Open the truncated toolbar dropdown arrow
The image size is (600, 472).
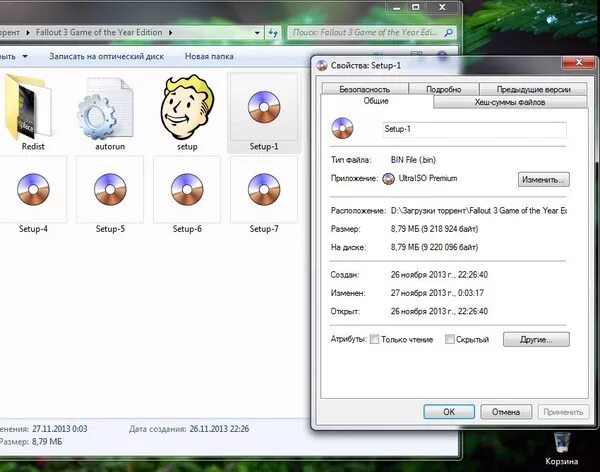point(25,57)
